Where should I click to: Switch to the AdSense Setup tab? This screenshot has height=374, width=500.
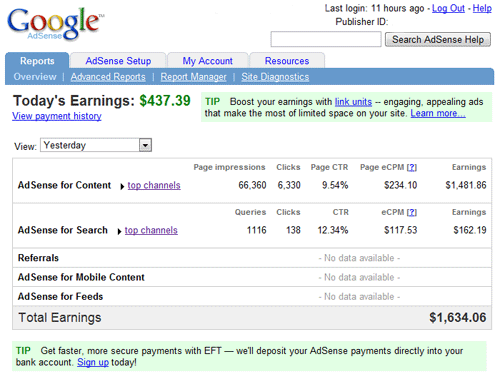click(118, 61)
